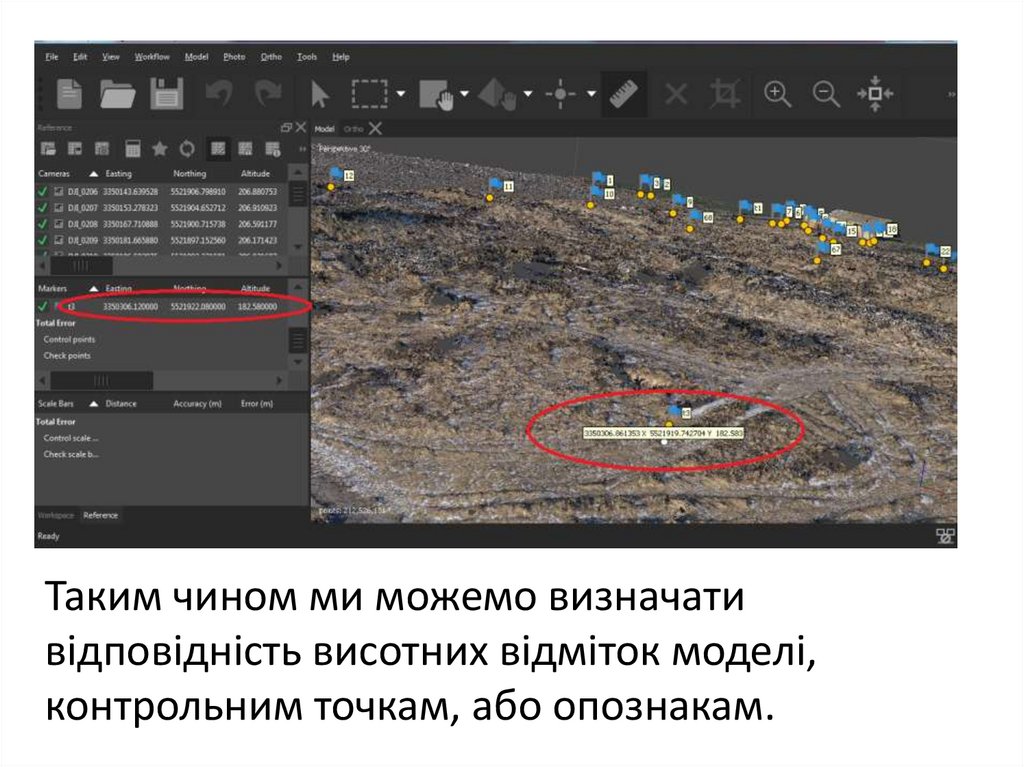Toggle the check for camera DJI_0208
Screen dimensions: 1024x767
[42, 224]
